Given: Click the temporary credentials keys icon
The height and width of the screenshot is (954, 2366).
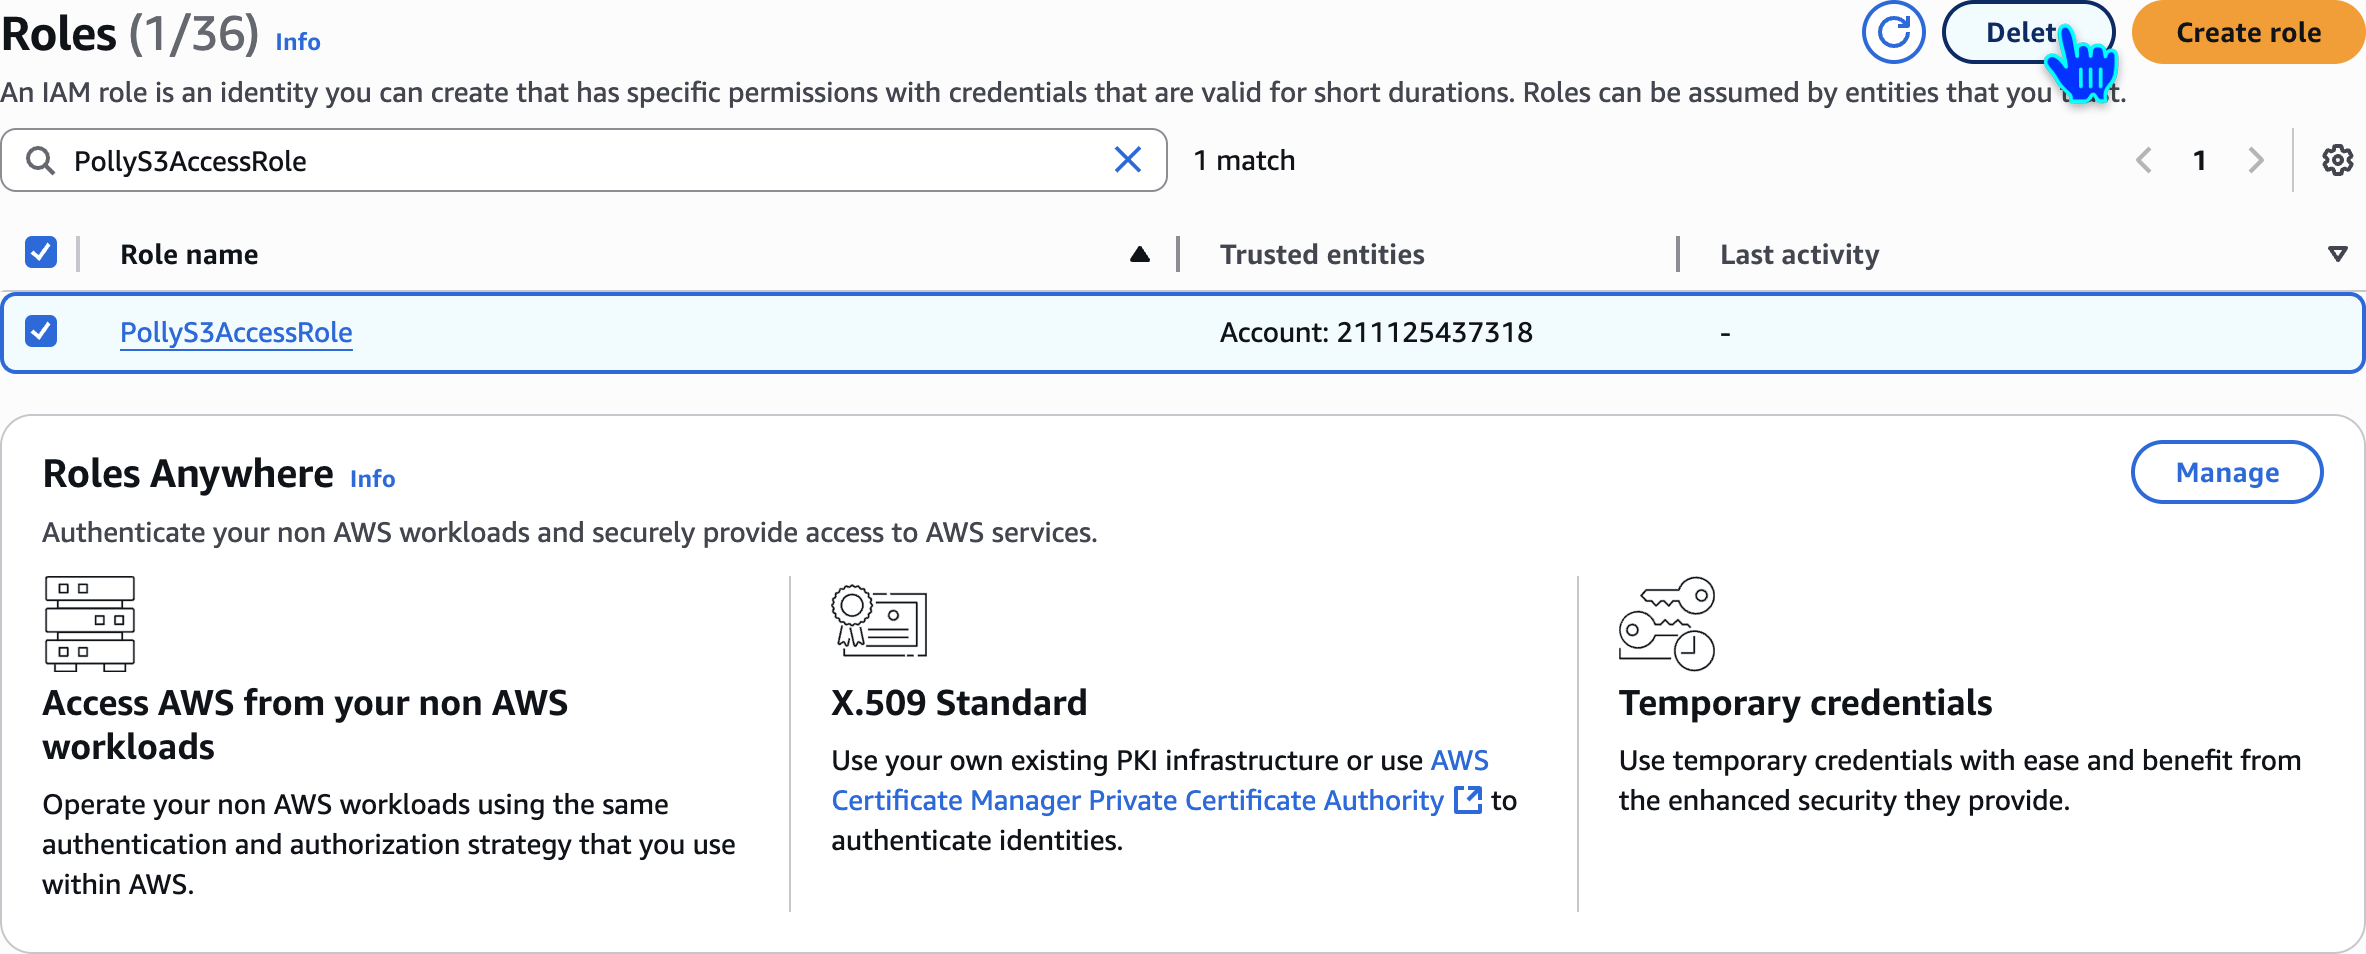Looking at the screenshot, I should coord(1666,623).
